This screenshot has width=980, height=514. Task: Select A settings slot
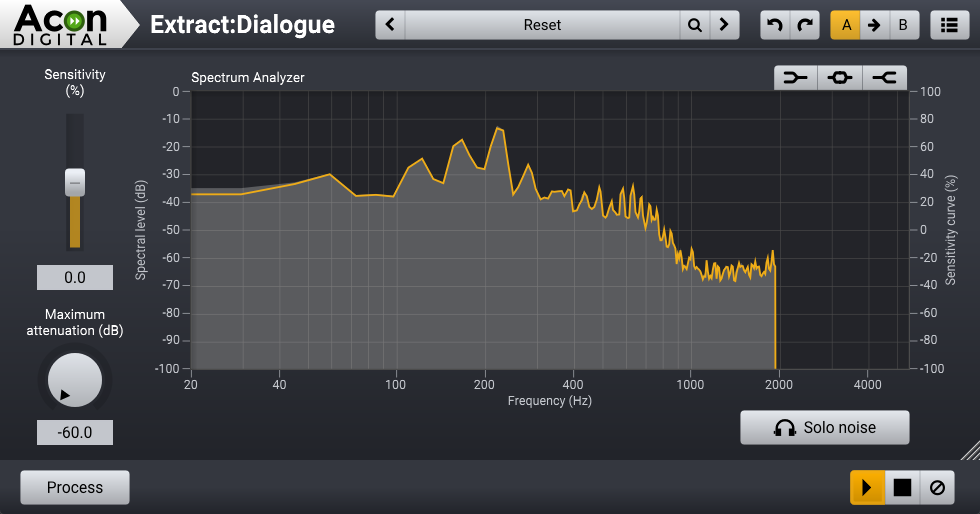(846, 25)
